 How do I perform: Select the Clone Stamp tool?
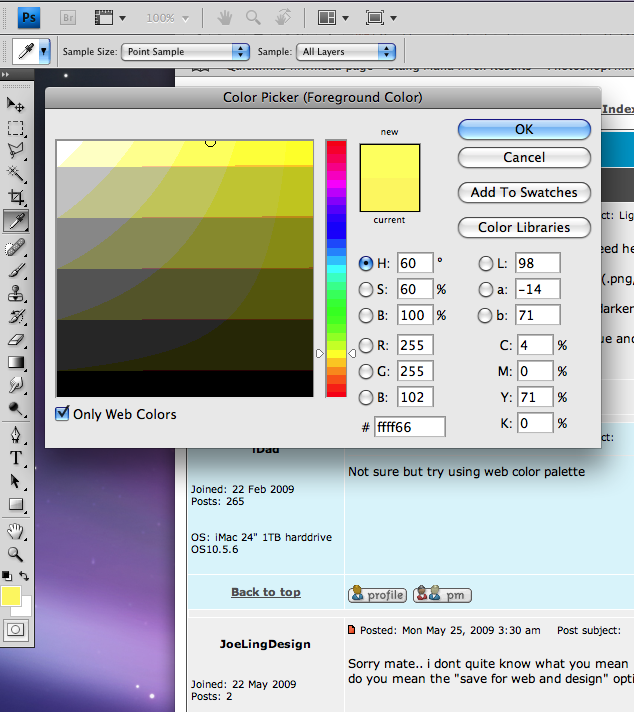pyautogui.click(x=16, y=293)
